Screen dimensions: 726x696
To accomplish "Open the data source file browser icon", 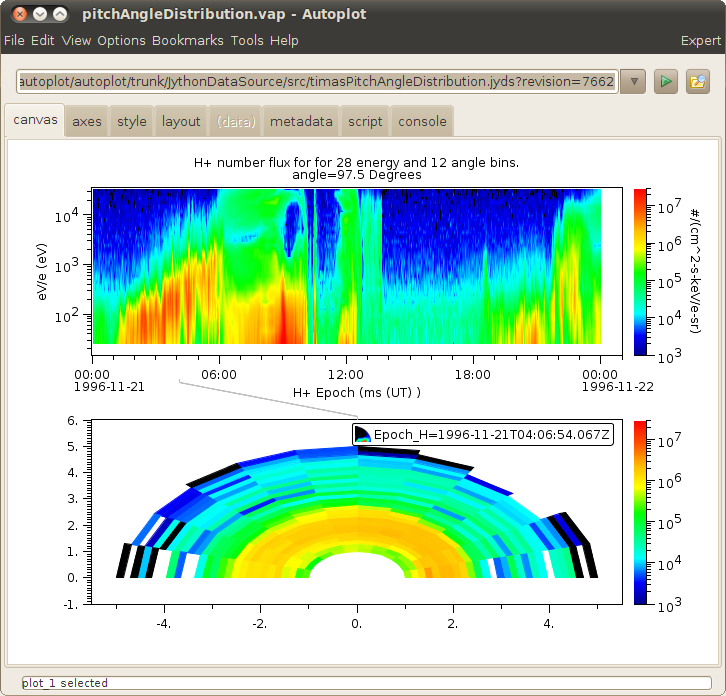I will coord(697,81).
